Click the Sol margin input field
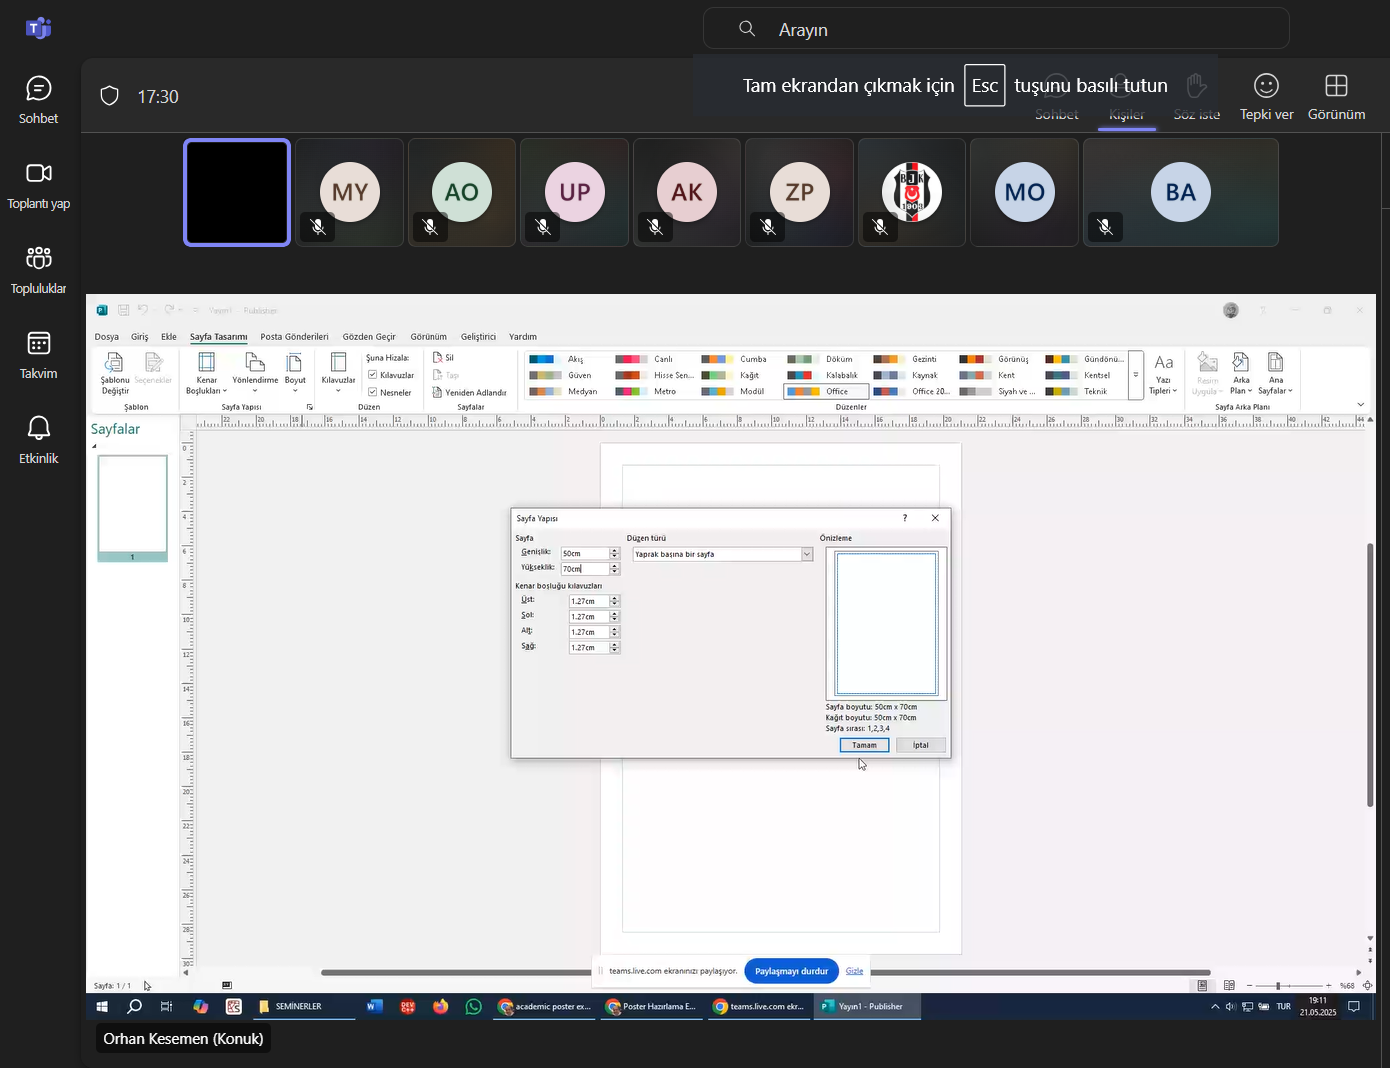1390x1068 pixels. point(588,617)
